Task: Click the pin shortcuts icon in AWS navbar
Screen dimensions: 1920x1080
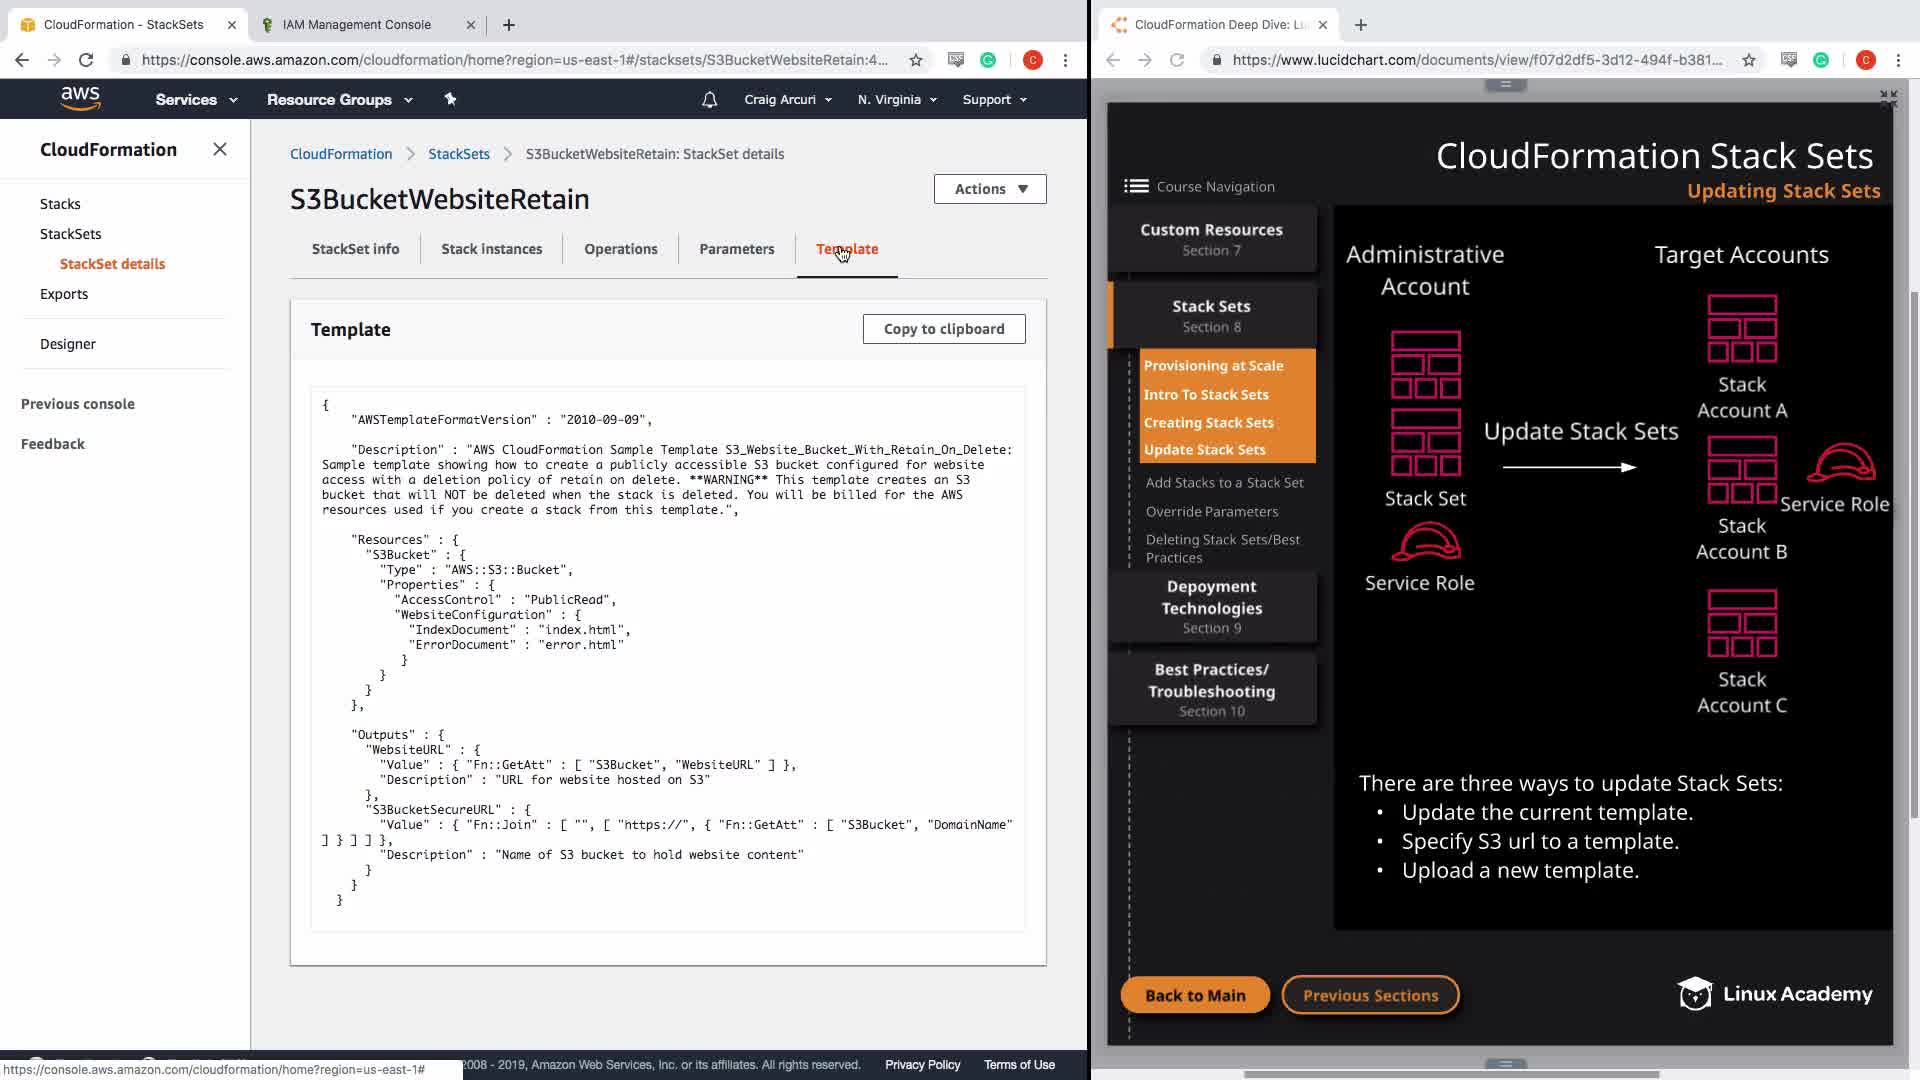Action: [x=450, y=99]
